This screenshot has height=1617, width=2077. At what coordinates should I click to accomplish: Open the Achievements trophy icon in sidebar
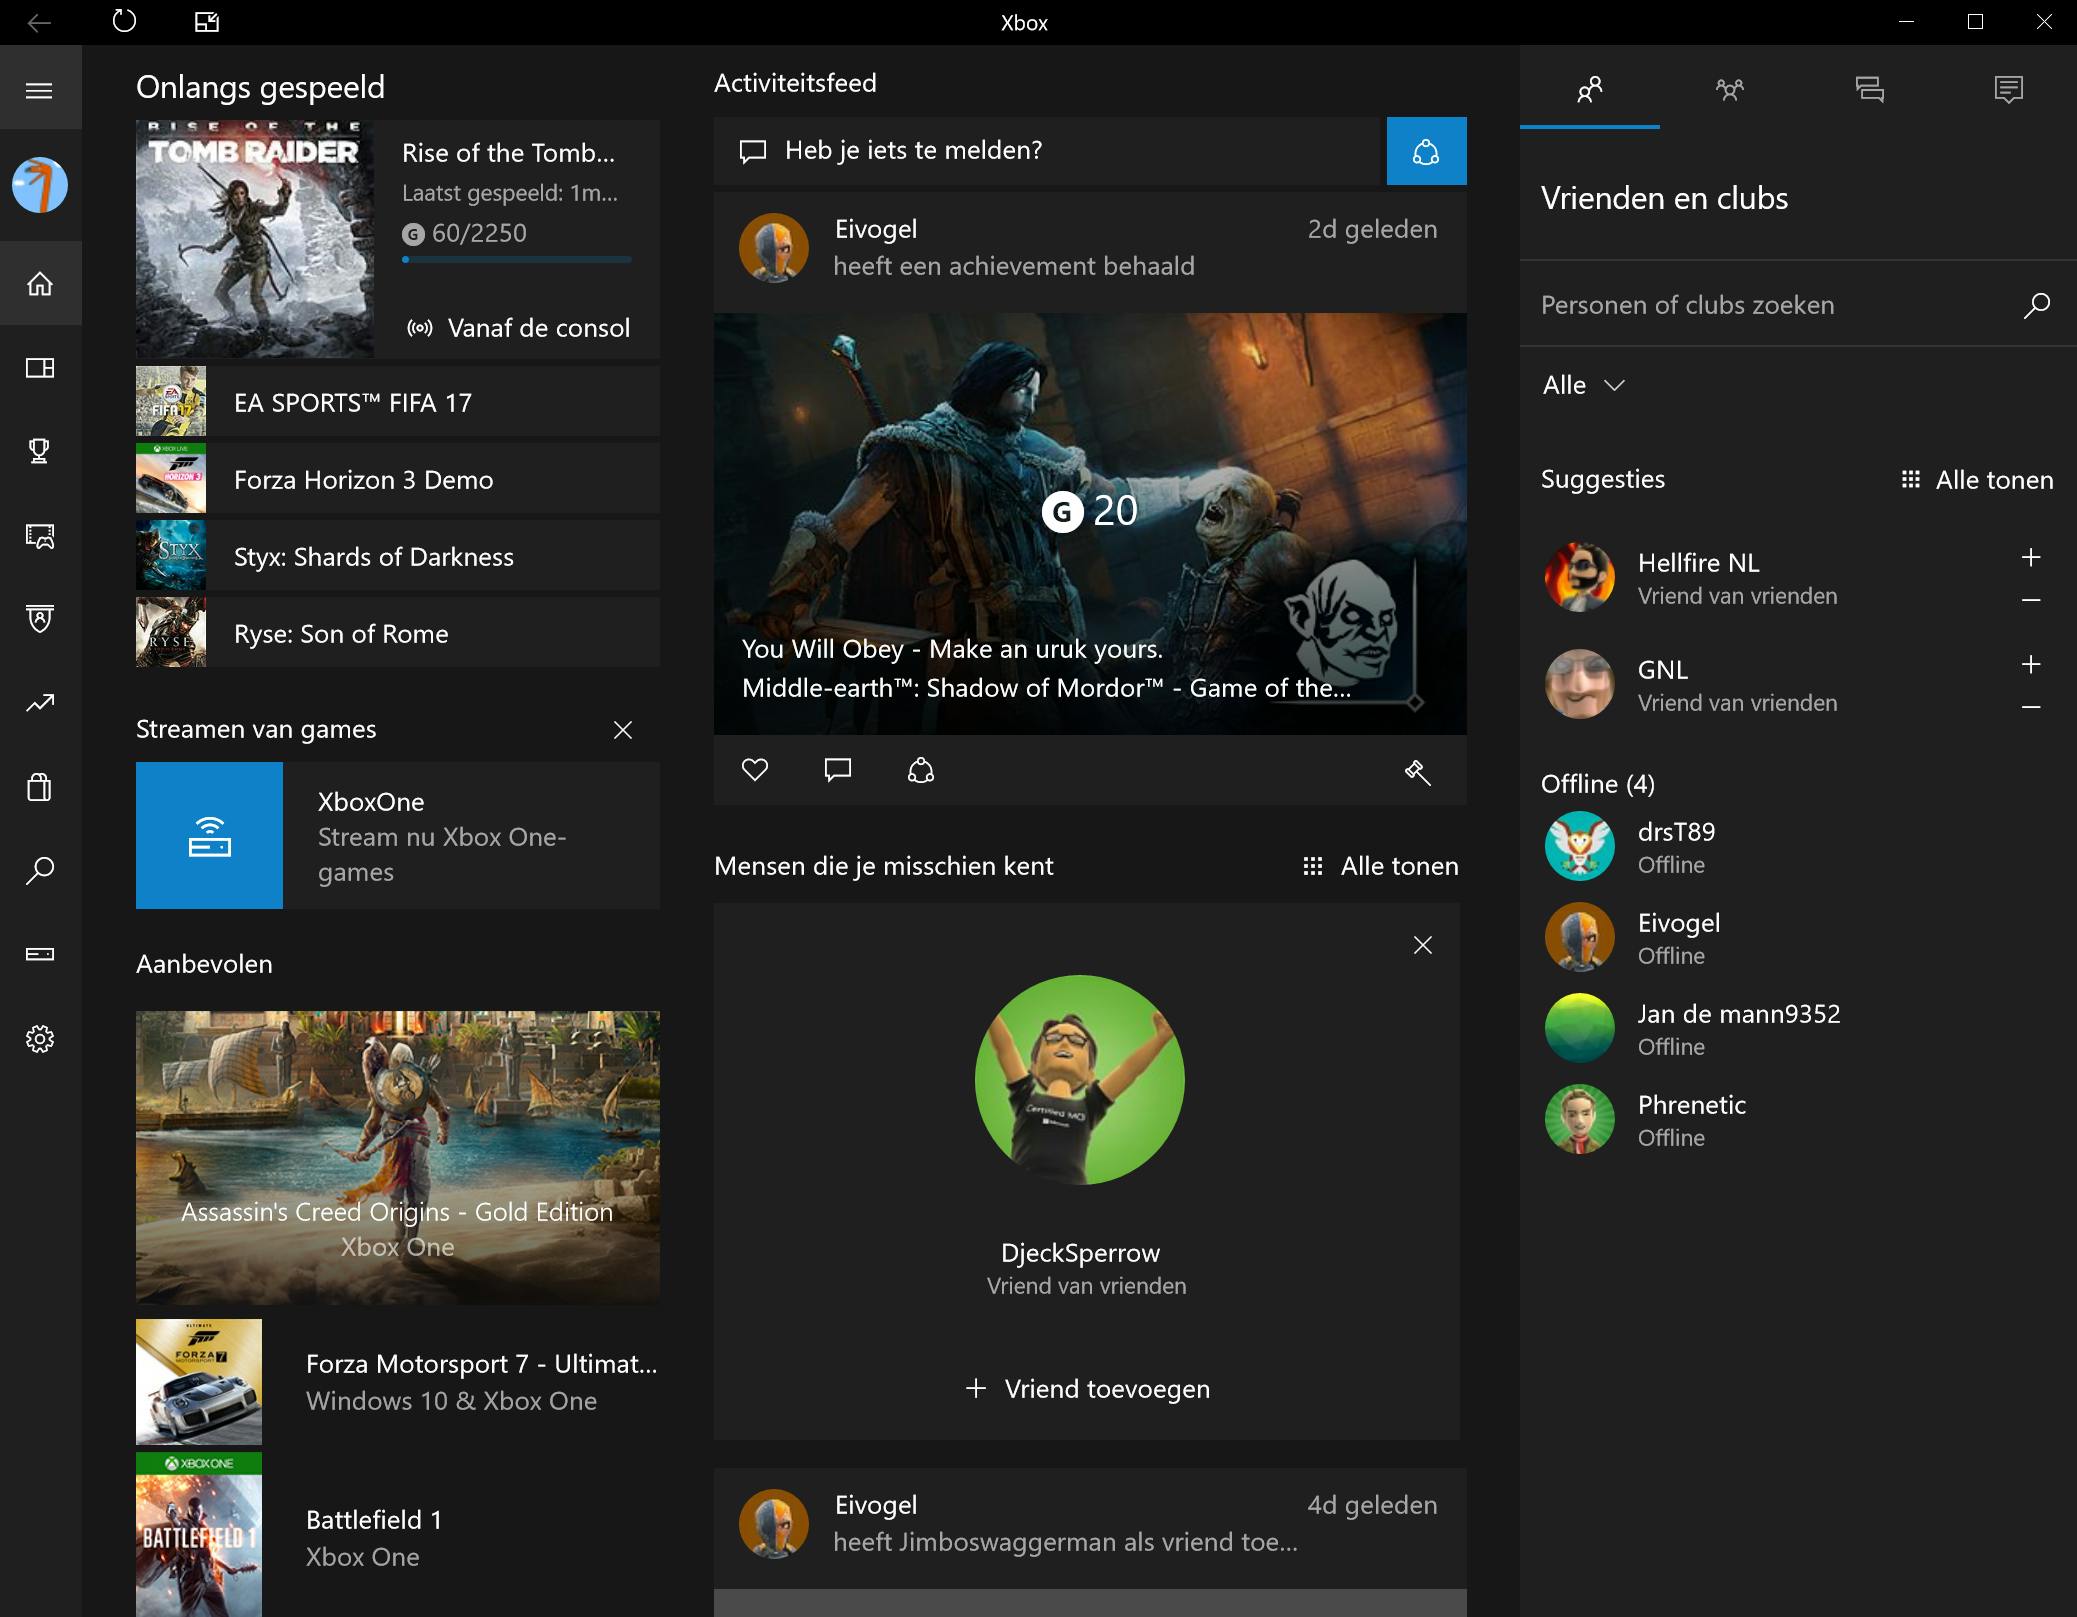click(40, 451)
